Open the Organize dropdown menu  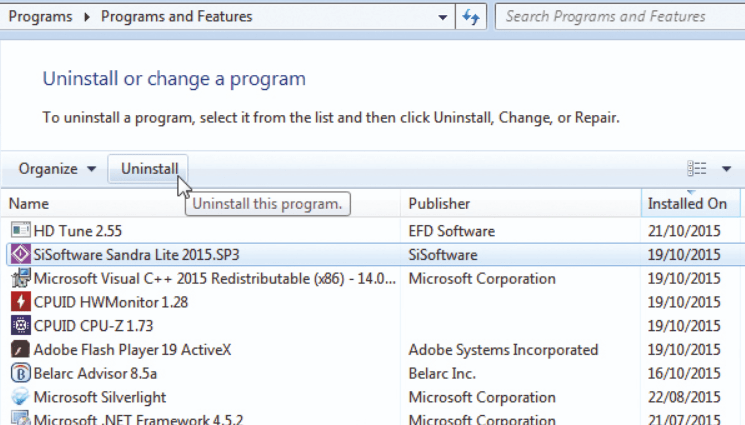click(x=57, y=169)
